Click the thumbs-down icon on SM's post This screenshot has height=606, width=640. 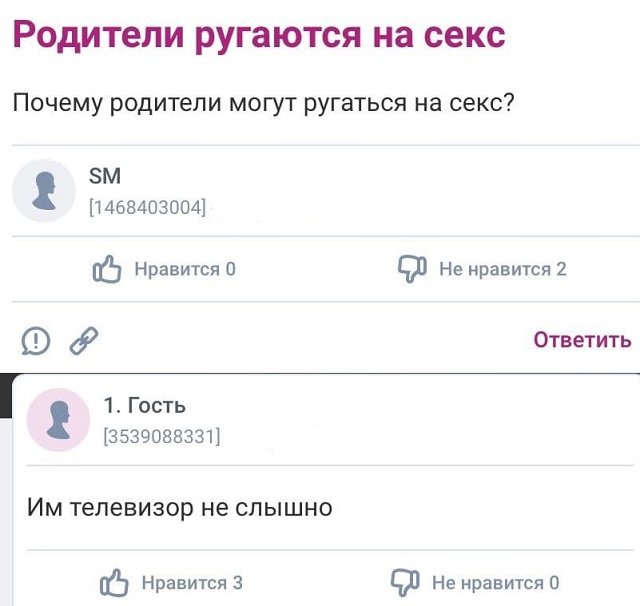pos(412,267)
